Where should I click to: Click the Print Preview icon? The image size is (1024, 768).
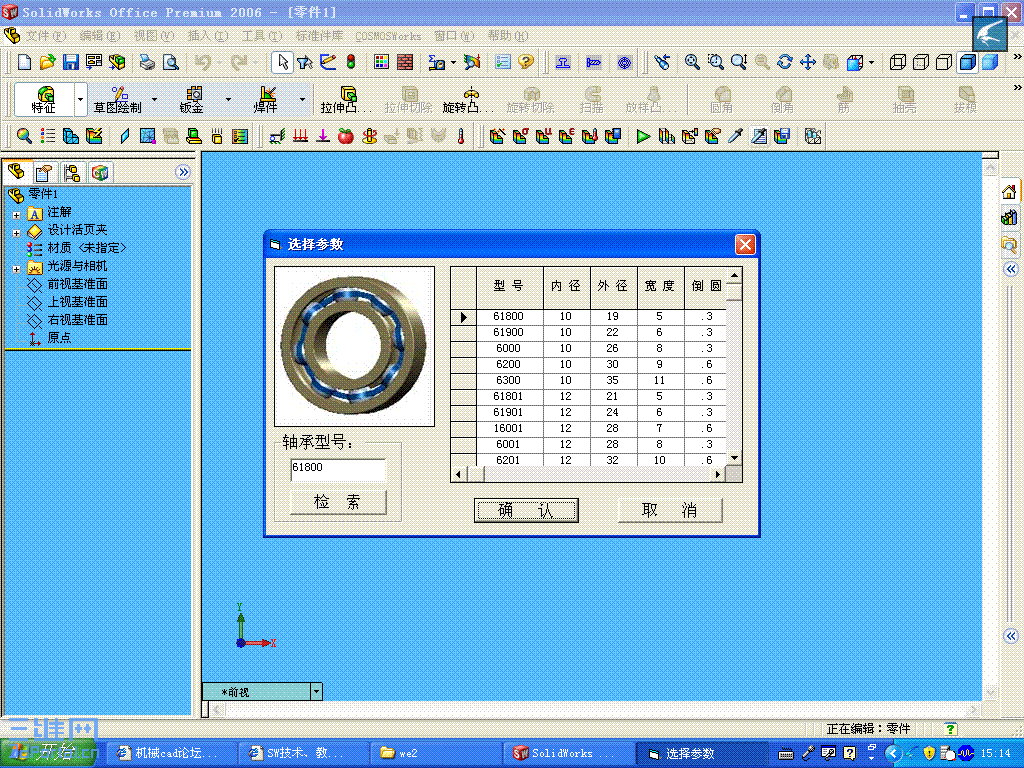(170, 62)
